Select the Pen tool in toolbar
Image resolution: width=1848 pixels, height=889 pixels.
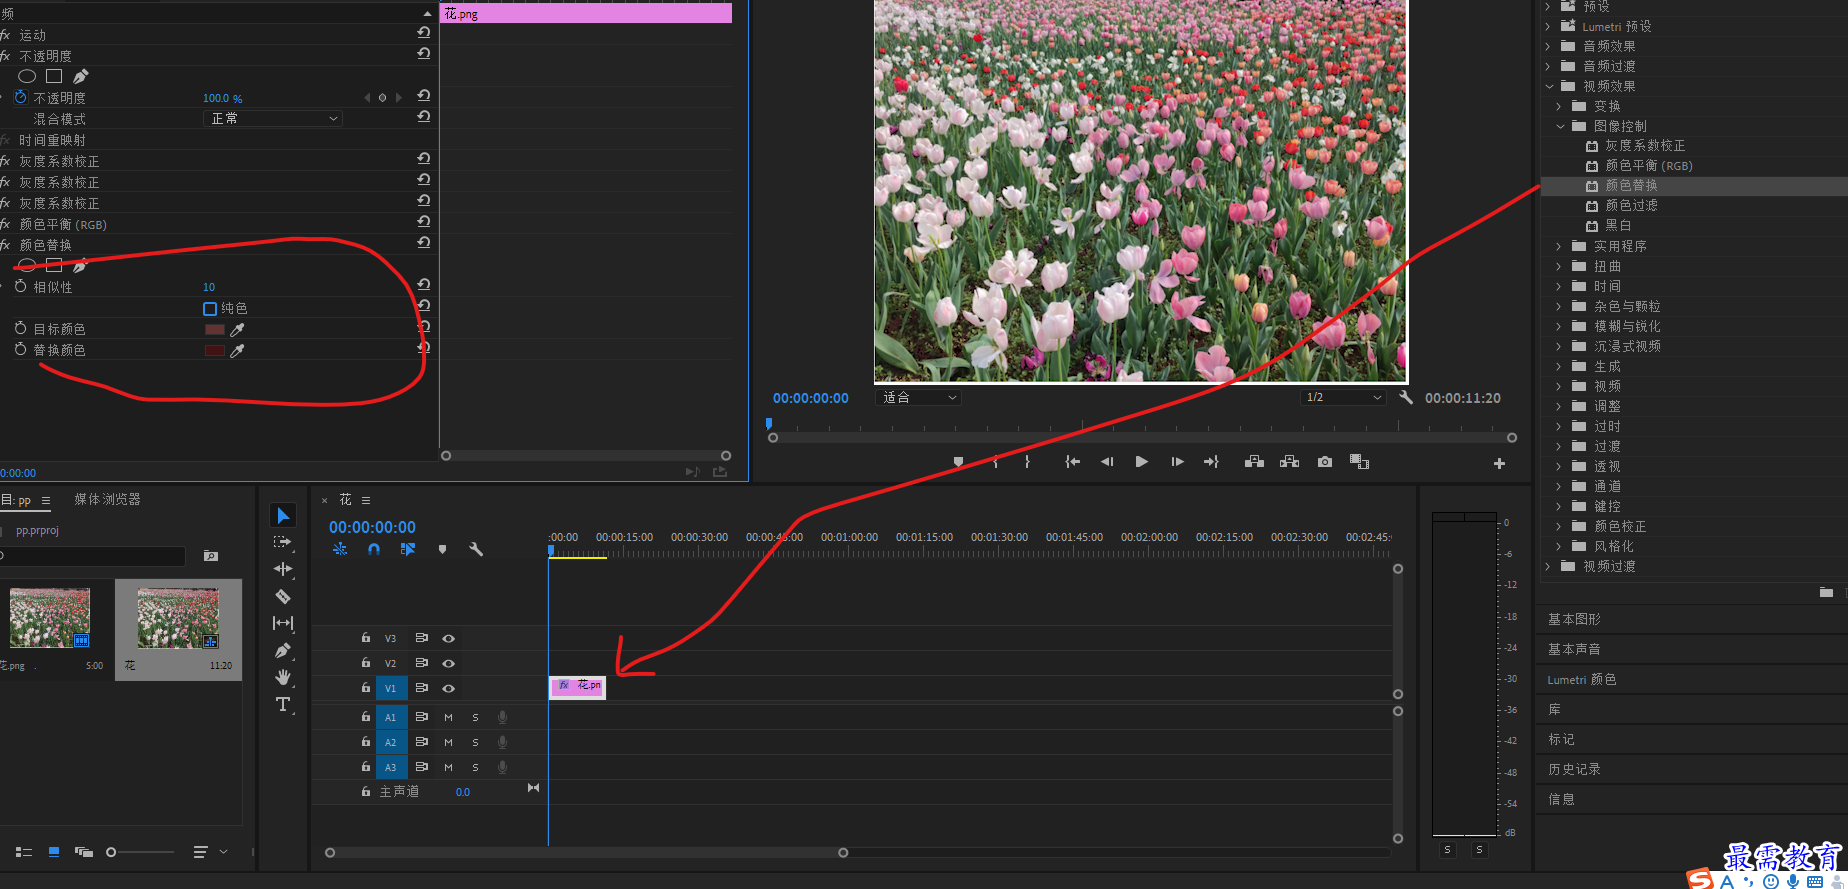tap(283, 650)
